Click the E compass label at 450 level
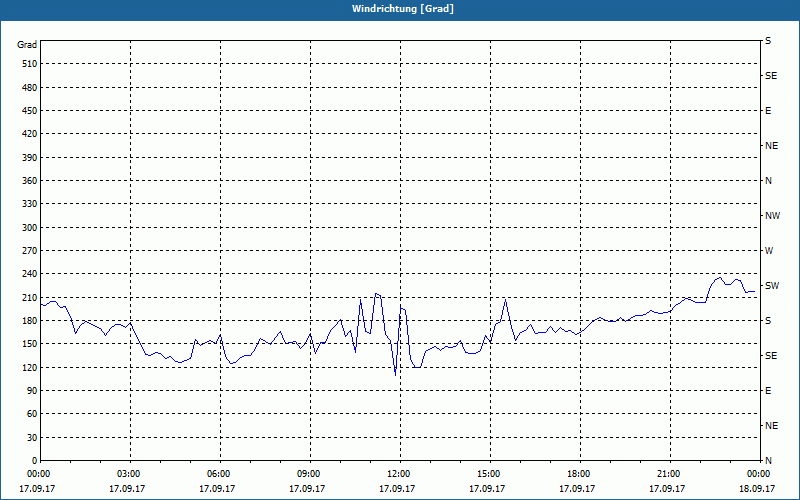The width and height of the screenshot is (800, 500). pyautogui.click(x=768, y=111)
